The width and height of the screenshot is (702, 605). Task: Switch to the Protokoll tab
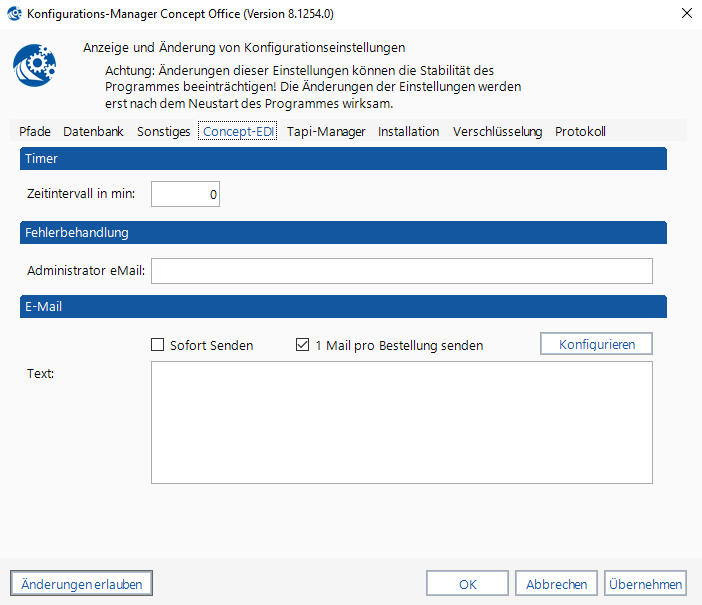pyautogui.click(x=580, y=131)
